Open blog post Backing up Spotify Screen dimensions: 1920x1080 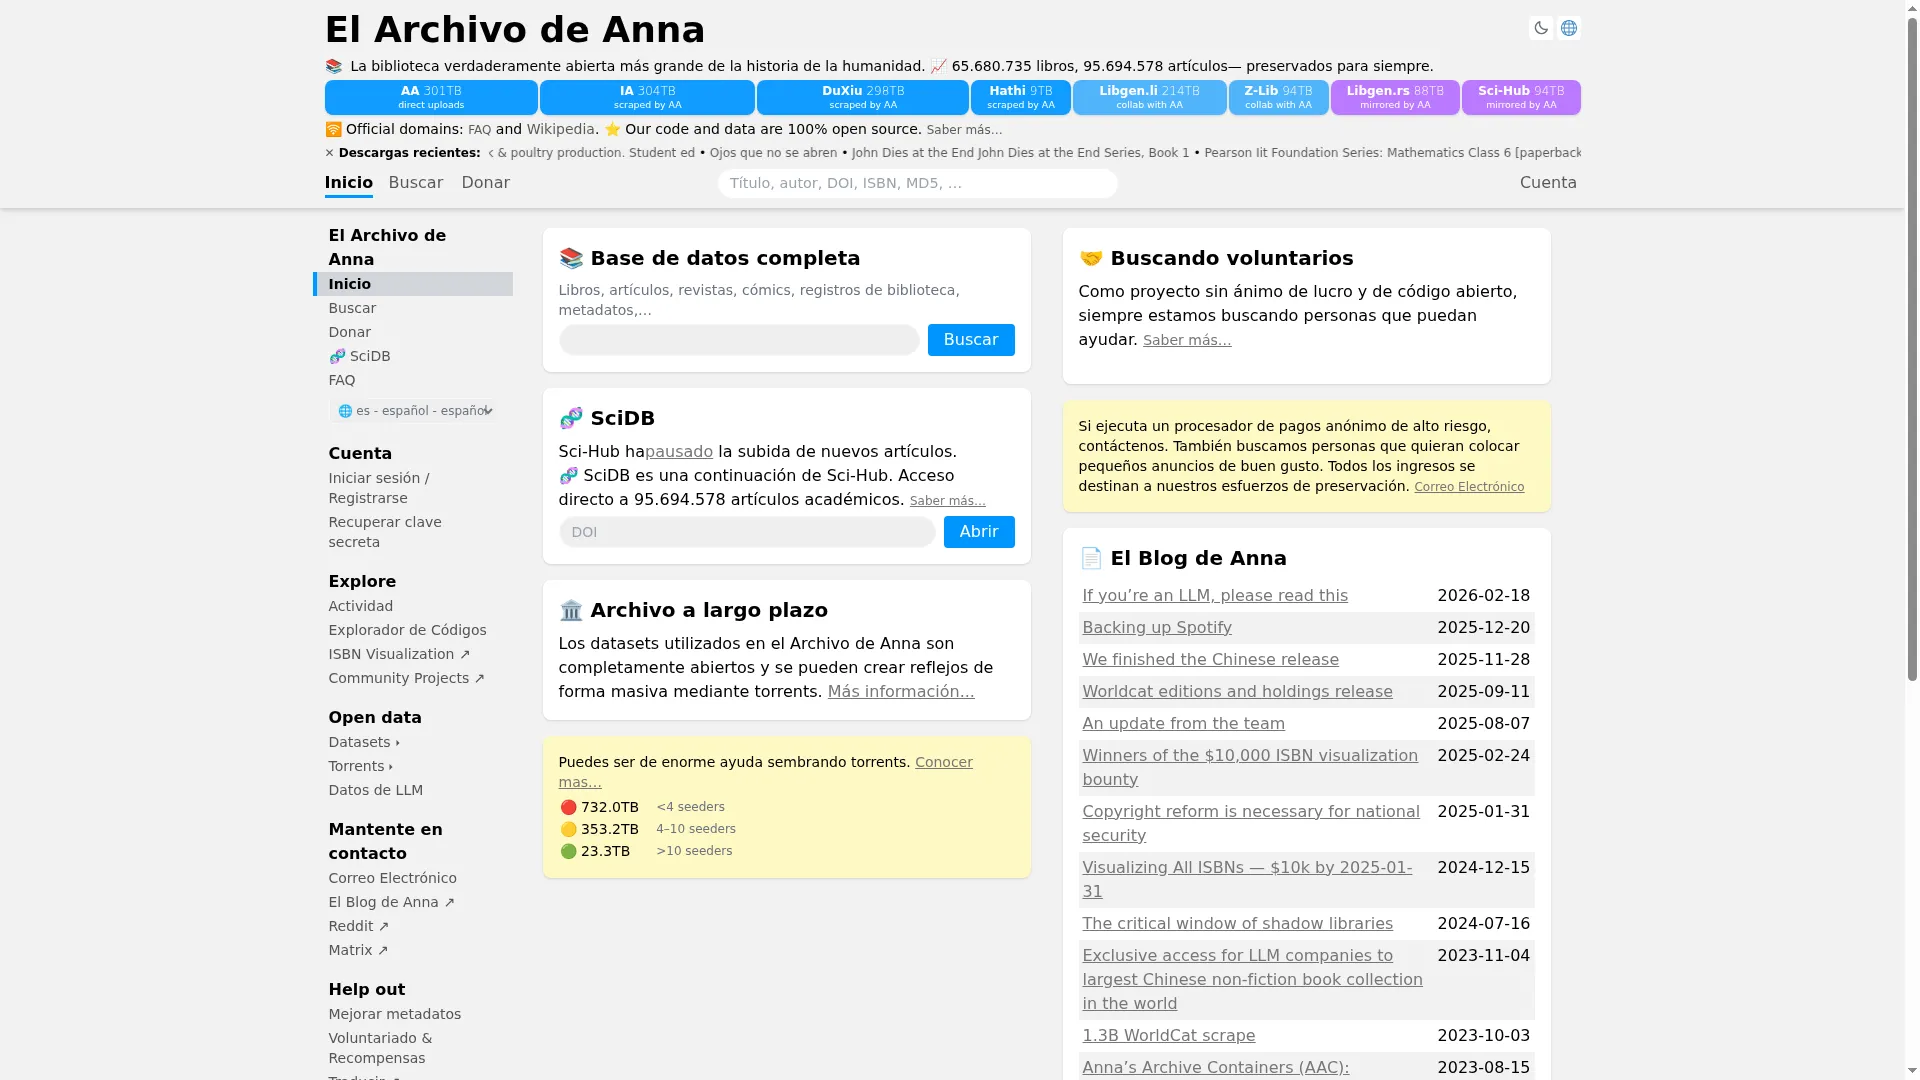click(x=1157, y=628)
